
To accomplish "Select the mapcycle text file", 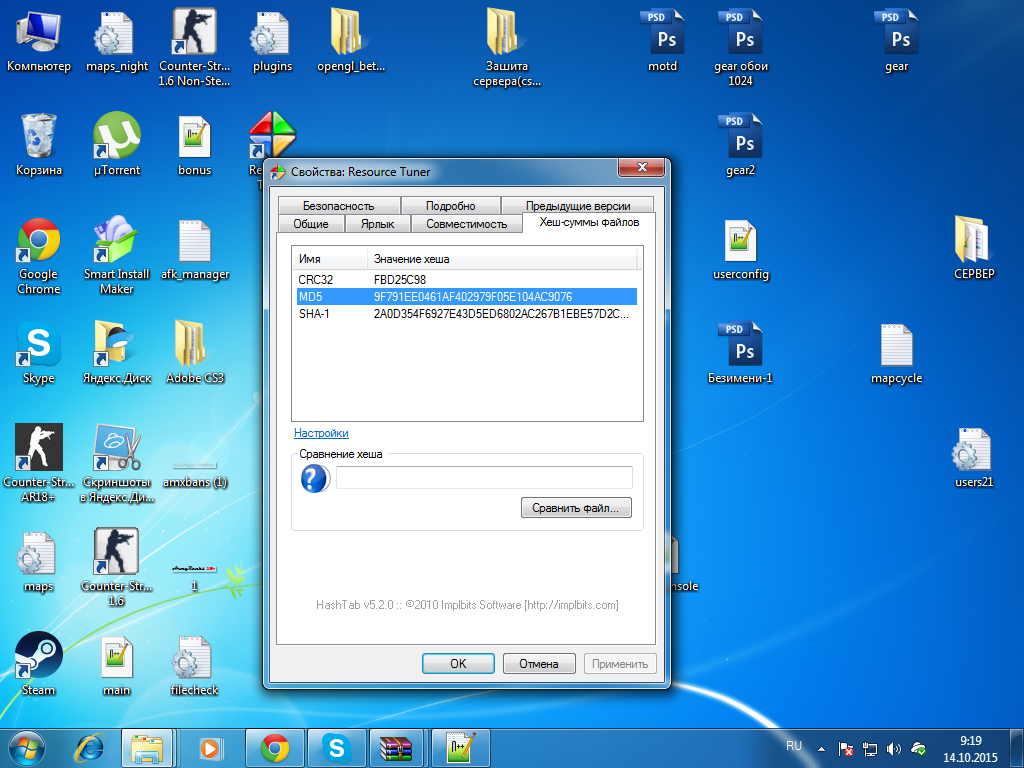I will (896, 353).
